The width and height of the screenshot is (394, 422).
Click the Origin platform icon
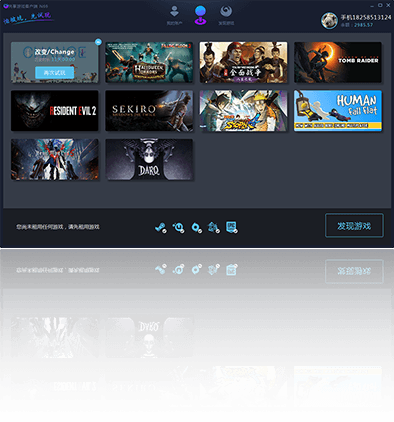tap(196, 228)
